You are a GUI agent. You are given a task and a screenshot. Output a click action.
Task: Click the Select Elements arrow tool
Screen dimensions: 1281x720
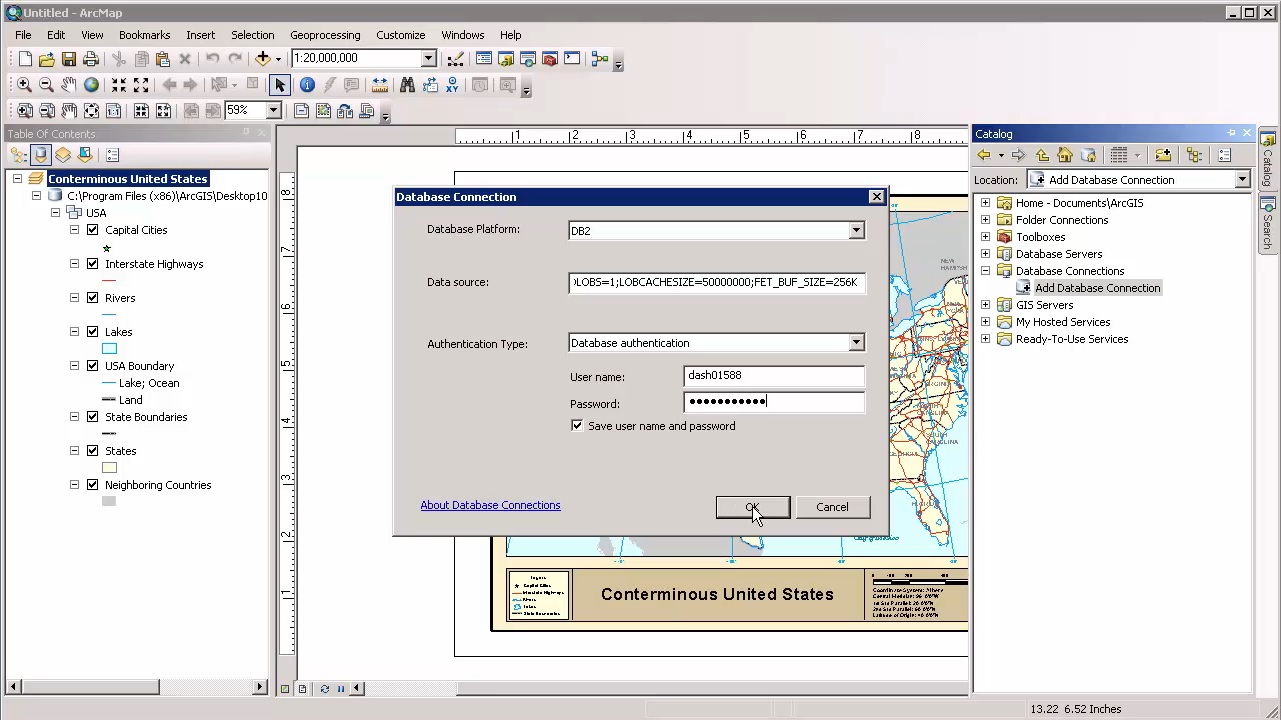pyautogui.click(x=280, y=86)
